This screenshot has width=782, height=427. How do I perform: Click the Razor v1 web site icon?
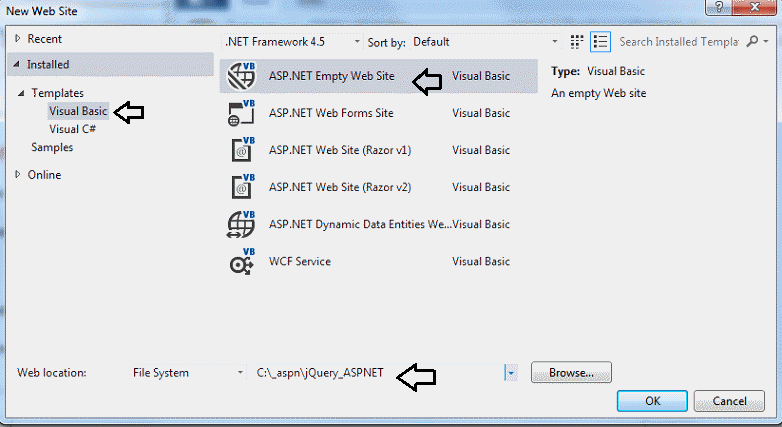(243, 150)
